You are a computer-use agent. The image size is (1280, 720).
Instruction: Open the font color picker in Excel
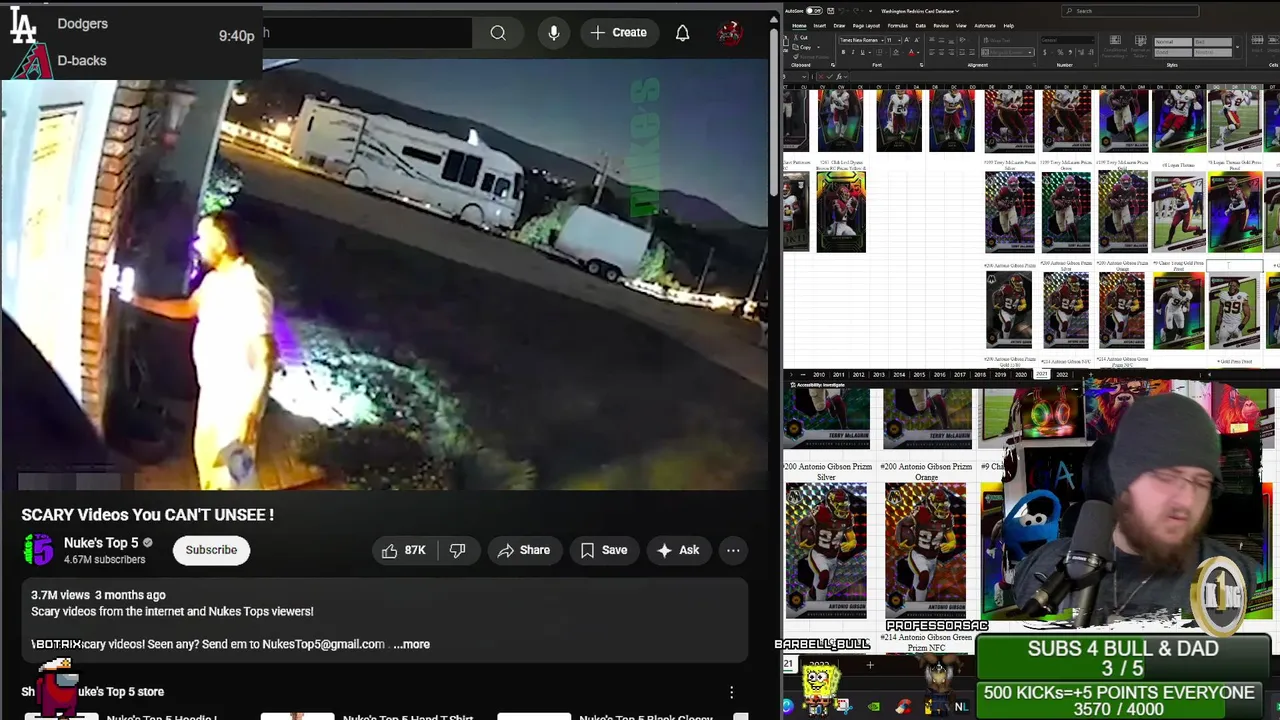[912, 52]
